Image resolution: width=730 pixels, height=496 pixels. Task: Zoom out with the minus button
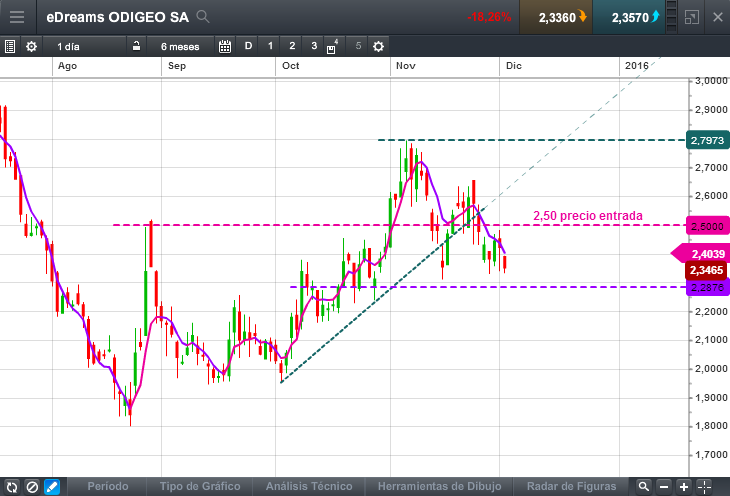click(664, 487)
